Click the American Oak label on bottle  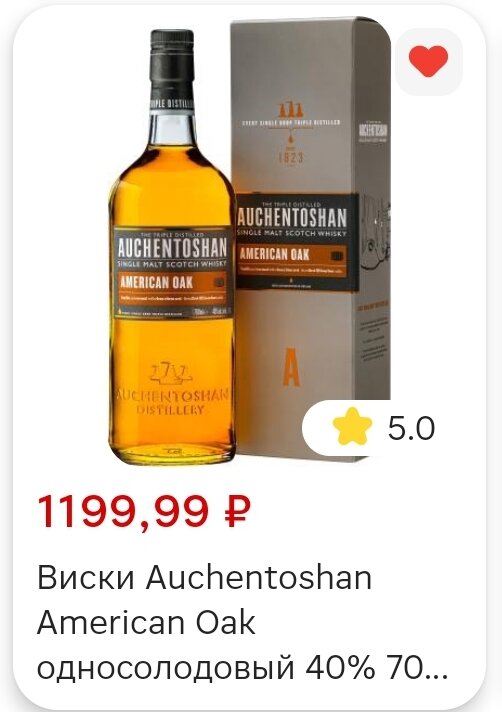157,282
